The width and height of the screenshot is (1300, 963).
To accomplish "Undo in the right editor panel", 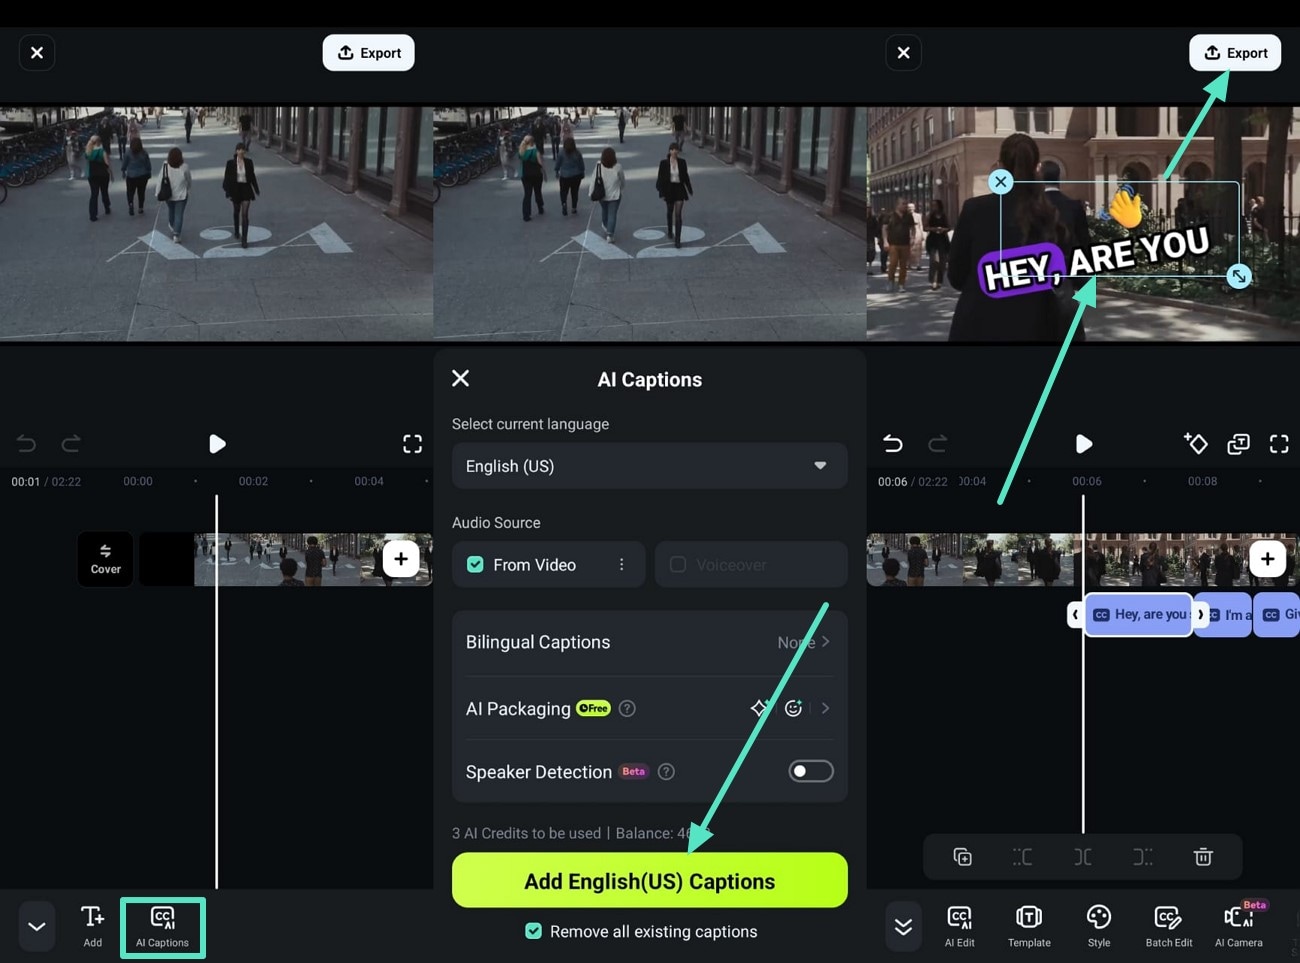I will 893,444.
